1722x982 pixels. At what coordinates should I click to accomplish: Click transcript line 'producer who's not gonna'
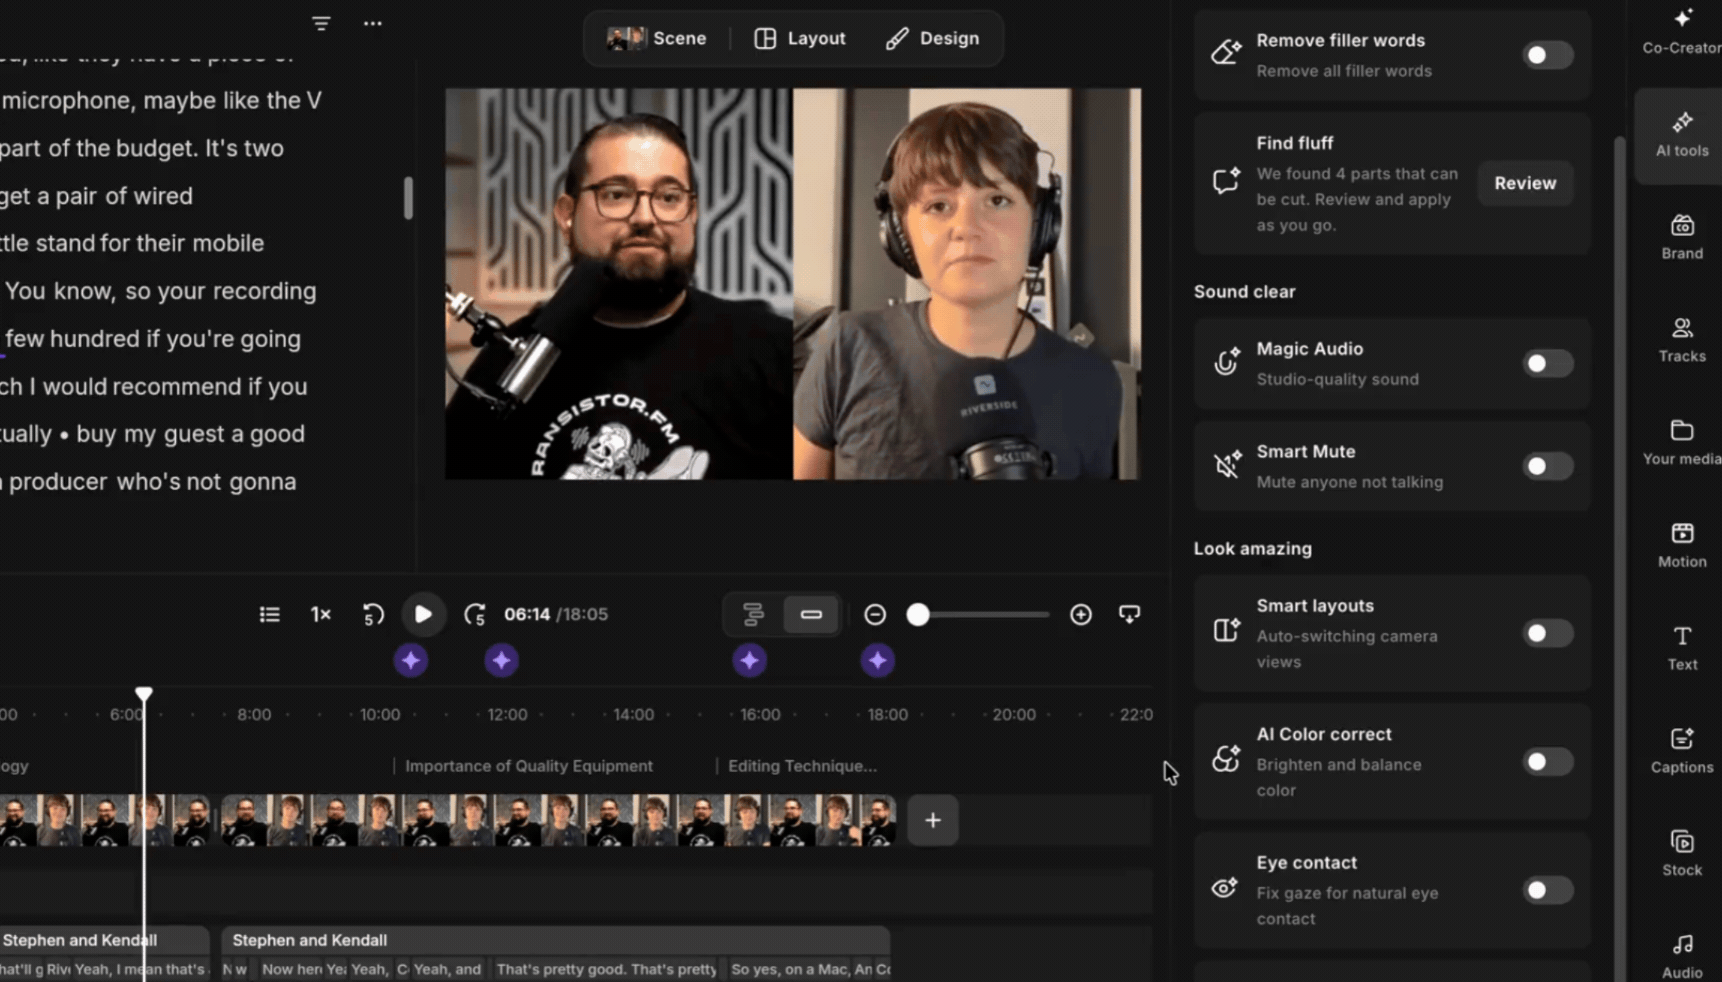click(x=152, y=482)
